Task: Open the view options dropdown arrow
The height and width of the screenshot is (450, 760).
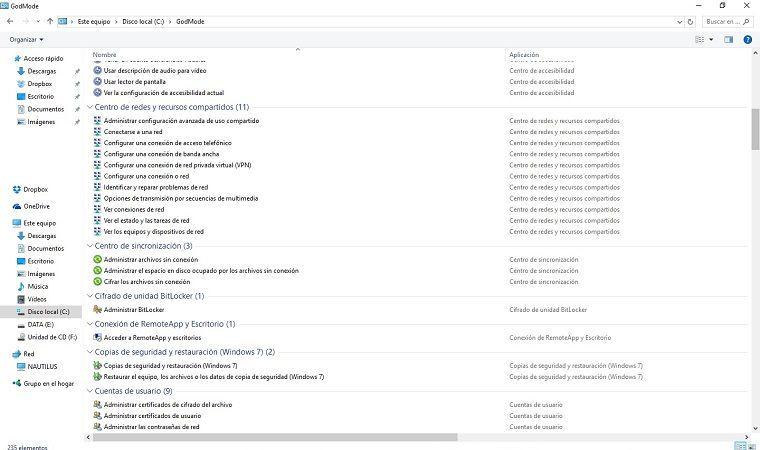Action: point(711,39)
